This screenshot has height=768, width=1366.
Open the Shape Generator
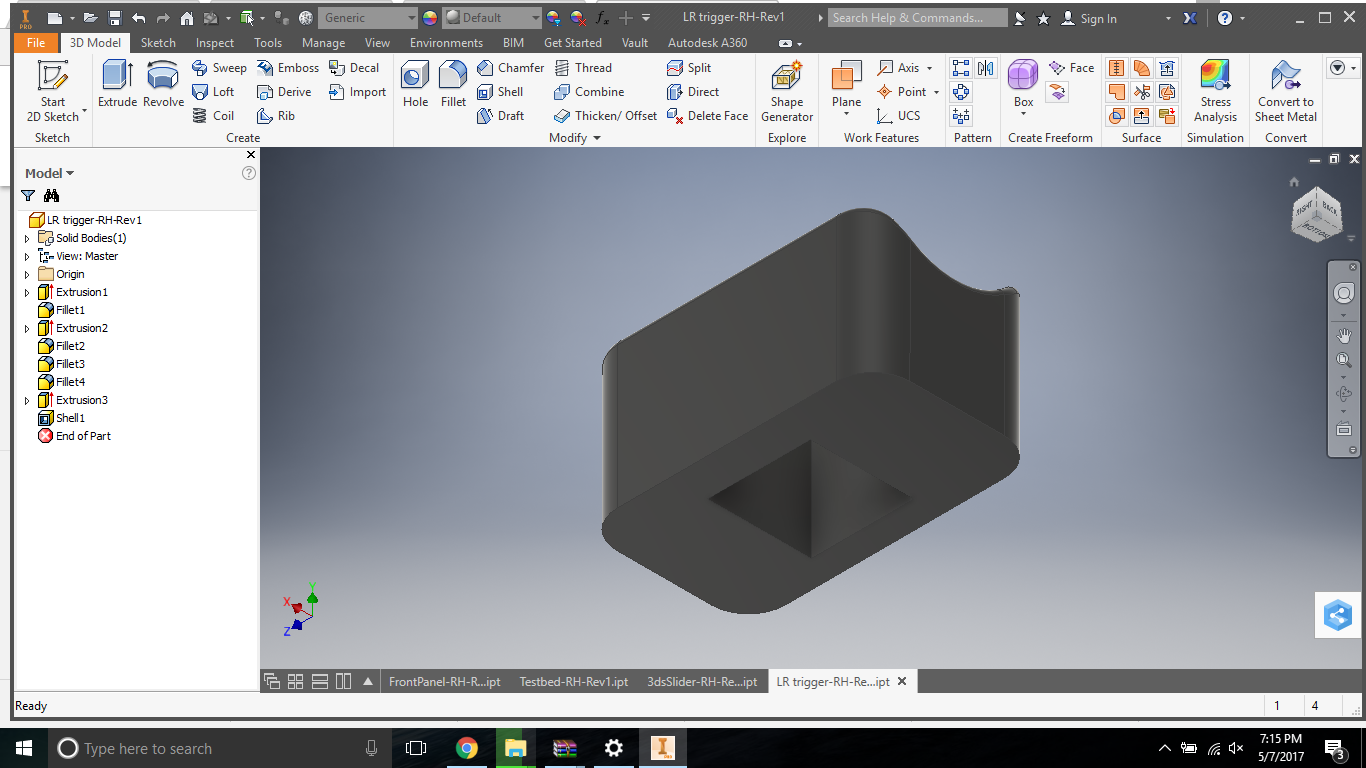[787, 91]
